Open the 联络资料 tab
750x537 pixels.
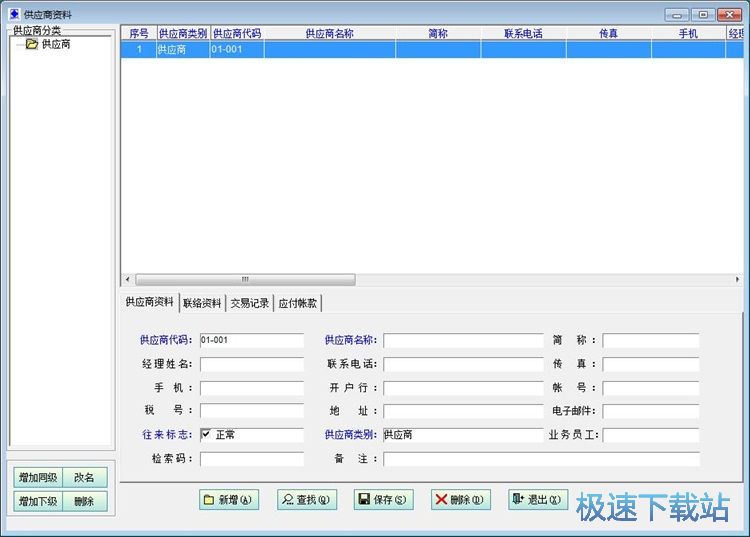202,303
